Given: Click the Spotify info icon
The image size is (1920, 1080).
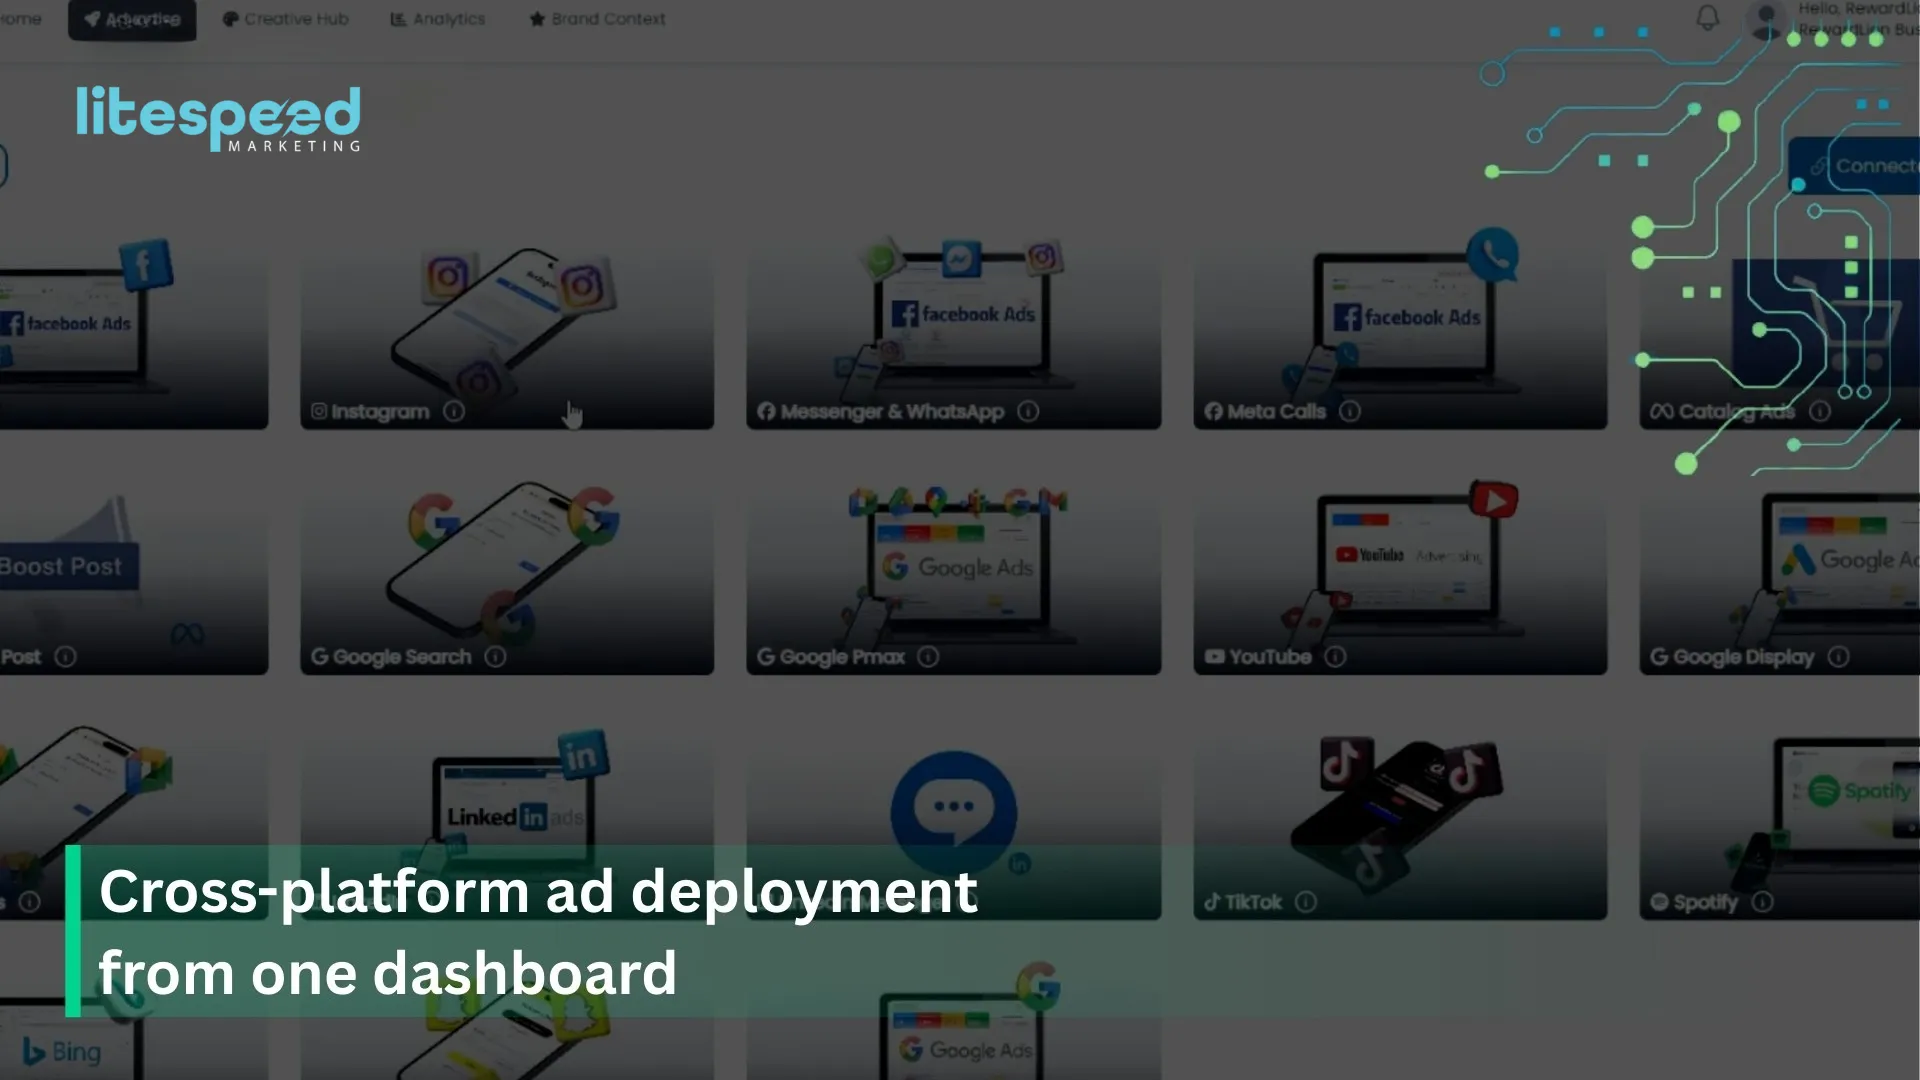Looking at the screenshot, I should pos(1763,902).
